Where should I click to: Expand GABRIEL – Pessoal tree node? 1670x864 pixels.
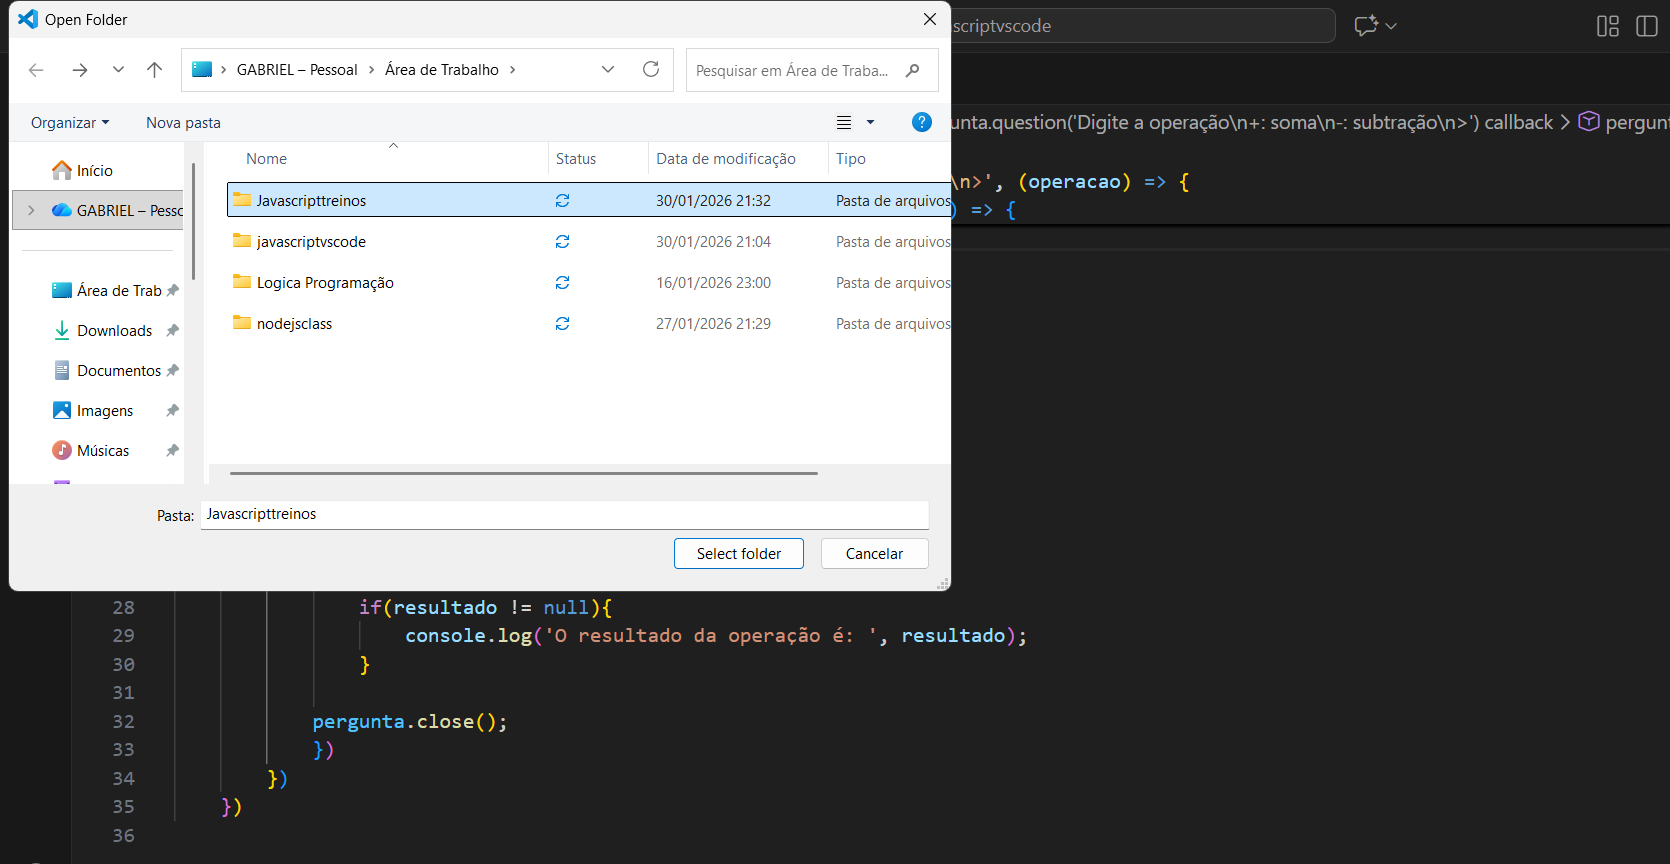32,210
